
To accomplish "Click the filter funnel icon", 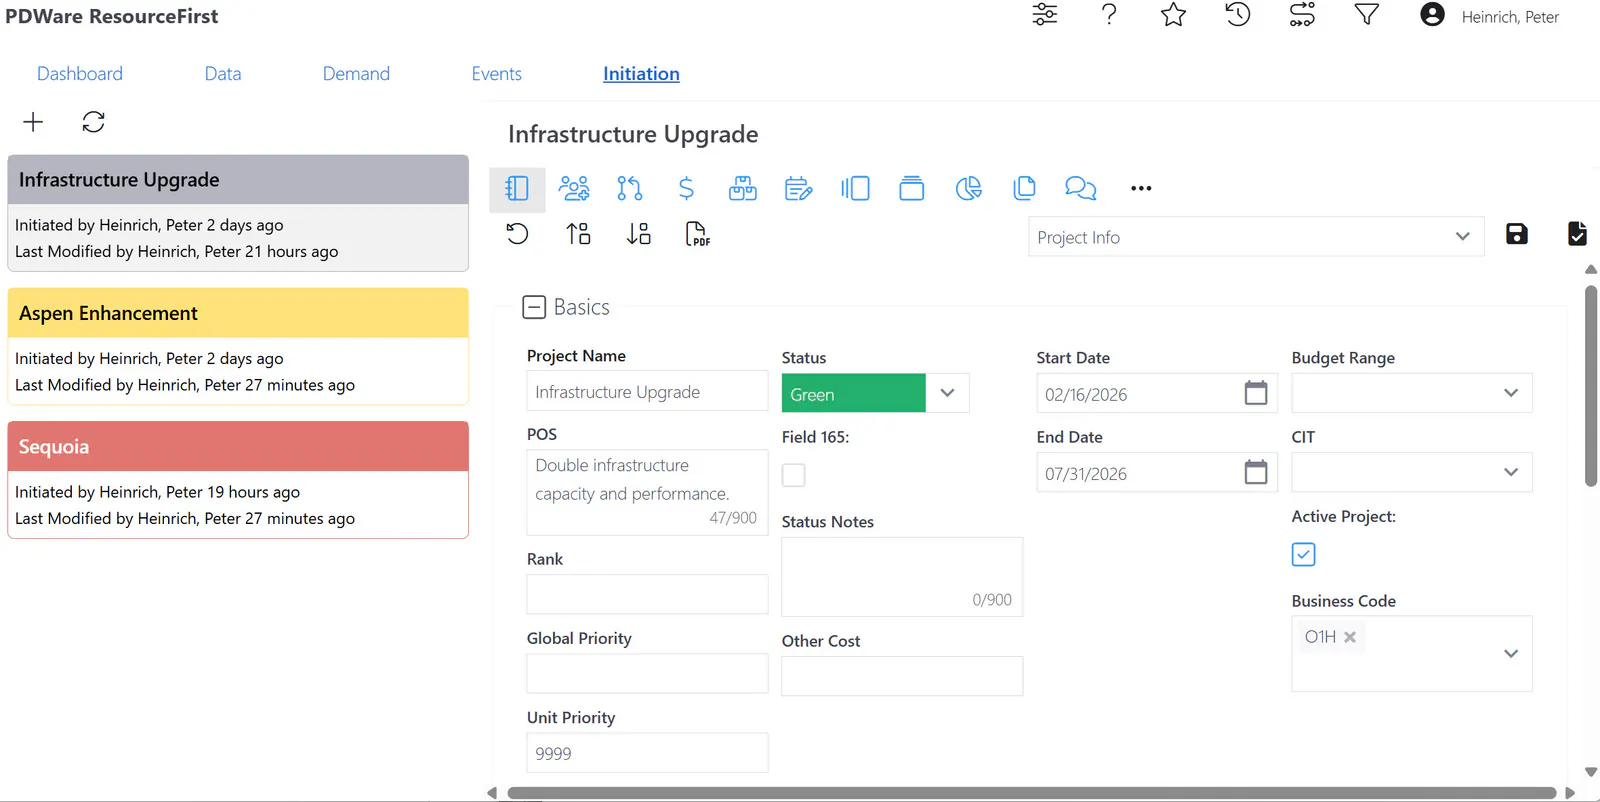I will (x=1367, y=15).
